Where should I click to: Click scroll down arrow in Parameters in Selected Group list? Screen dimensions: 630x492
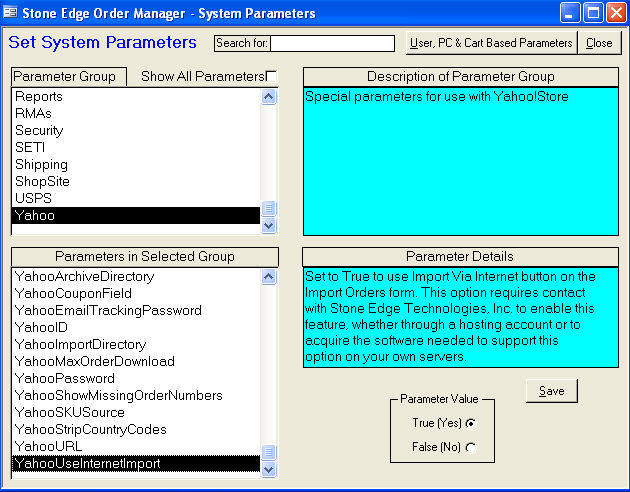(269, 469)
